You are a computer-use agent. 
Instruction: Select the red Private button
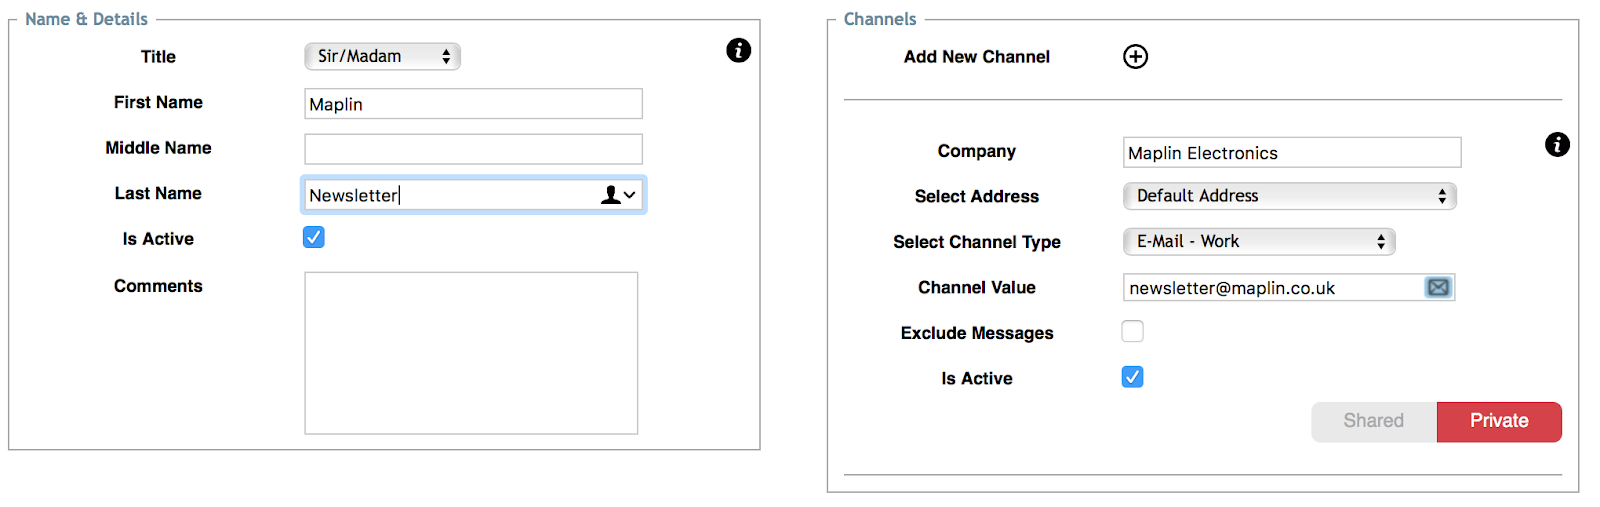pos(1499,421)
